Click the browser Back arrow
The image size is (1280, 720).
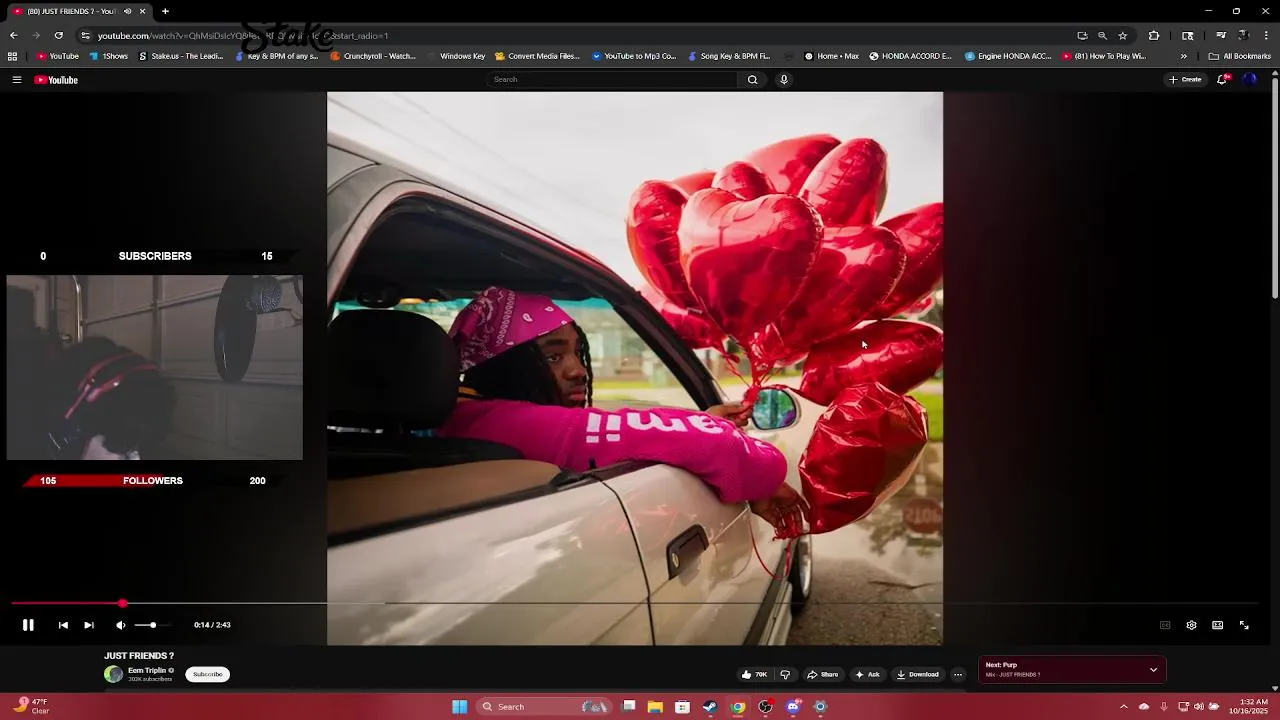pyautogui.click(x=13, y=36)
